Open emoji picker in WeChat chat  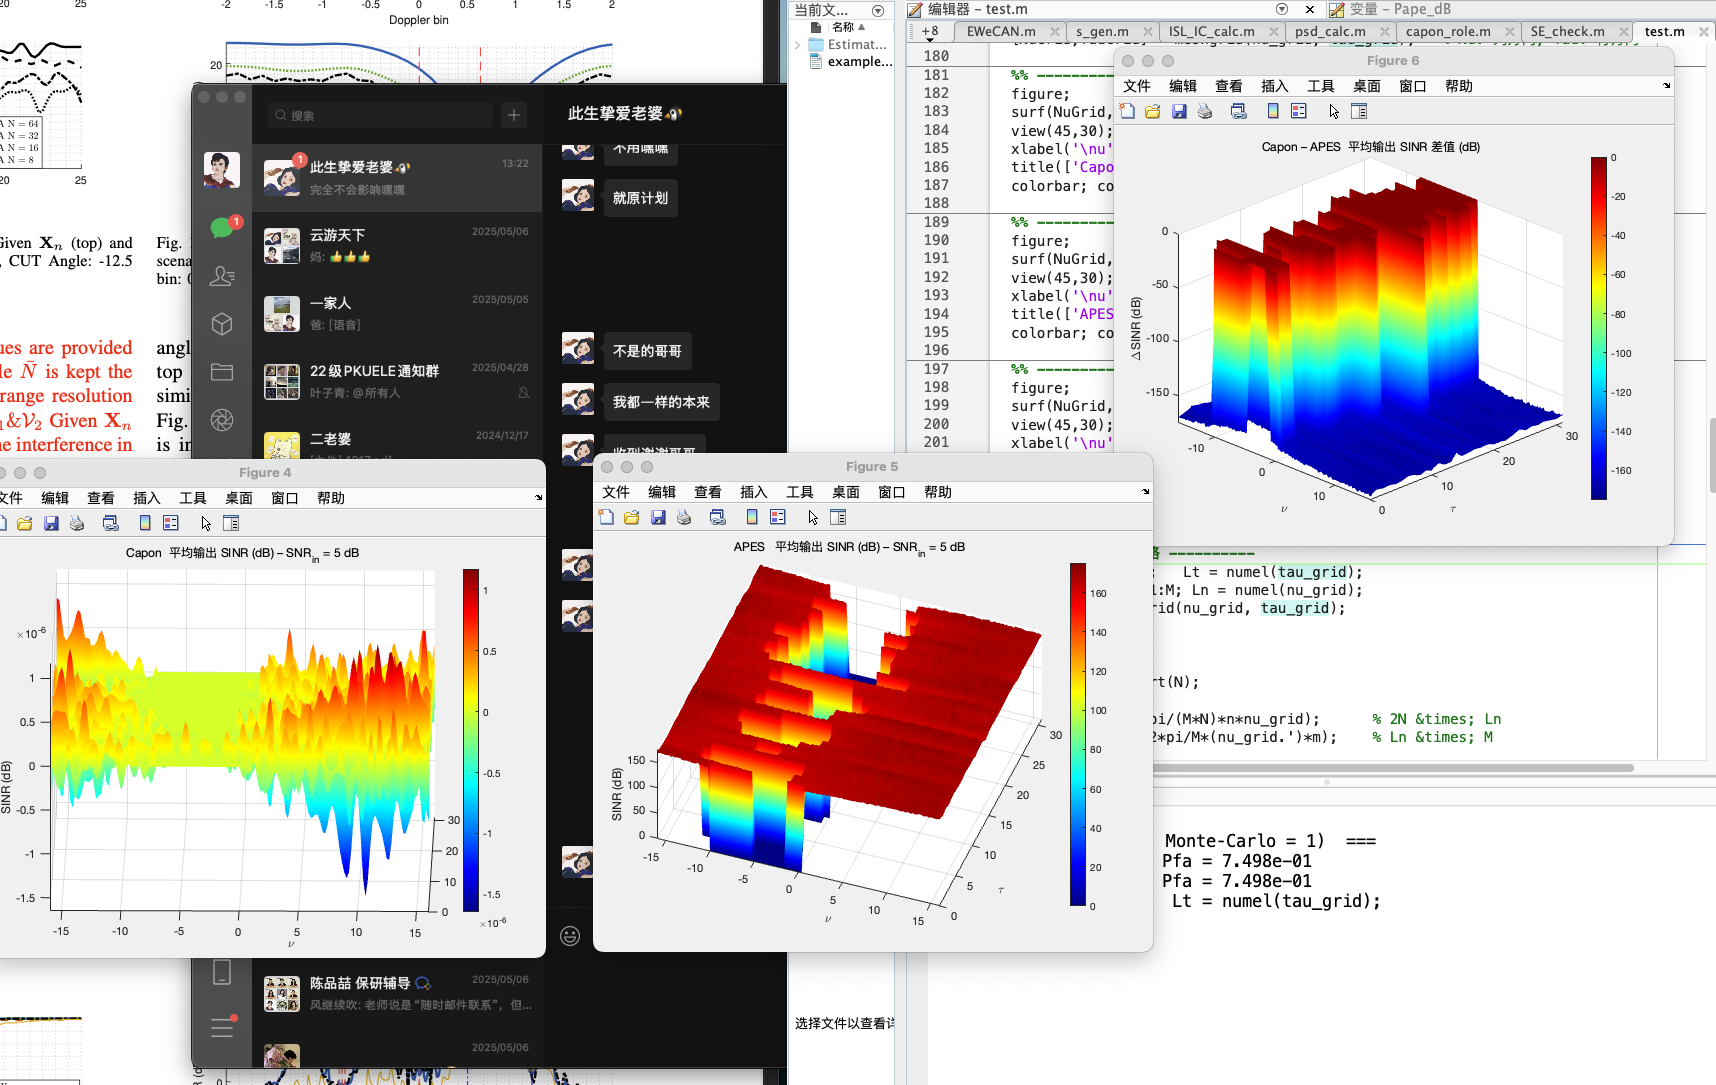pyautogui.click(x=570, y=935)
